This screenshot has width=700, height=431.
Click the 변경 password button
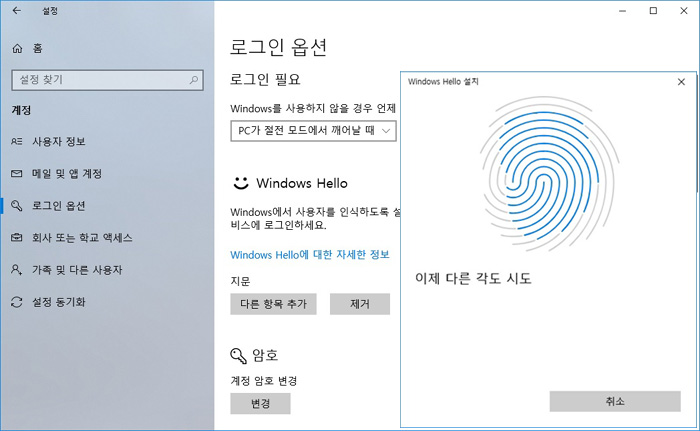(x=260, y=404)
